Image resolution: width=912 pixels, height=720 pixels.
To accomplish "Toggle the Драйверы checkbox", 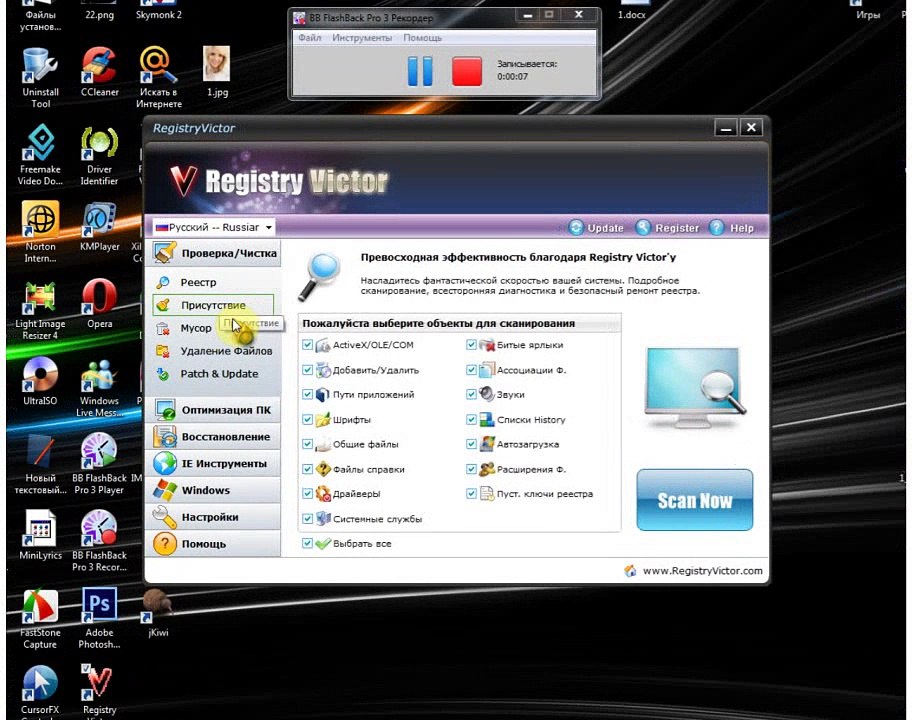I will pyautogui.click(x=308, y=494).
